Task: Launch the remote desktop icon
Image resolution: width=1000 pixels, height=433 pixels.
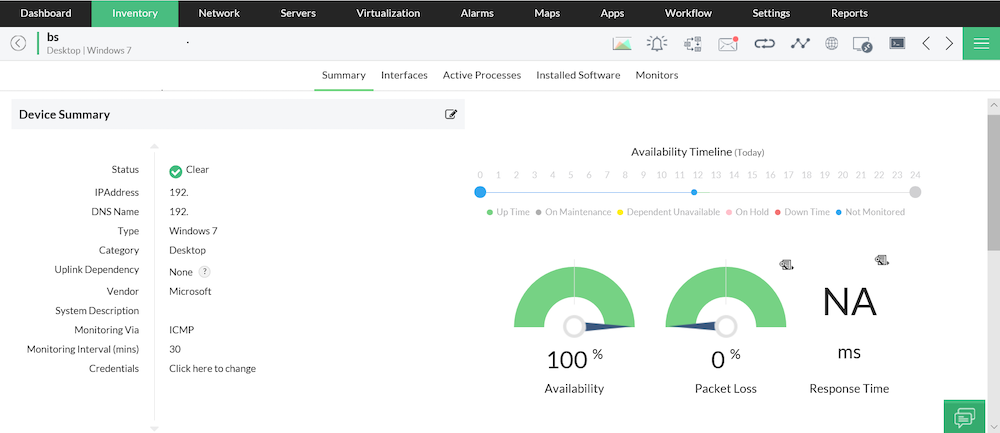Action: [862, 44]
